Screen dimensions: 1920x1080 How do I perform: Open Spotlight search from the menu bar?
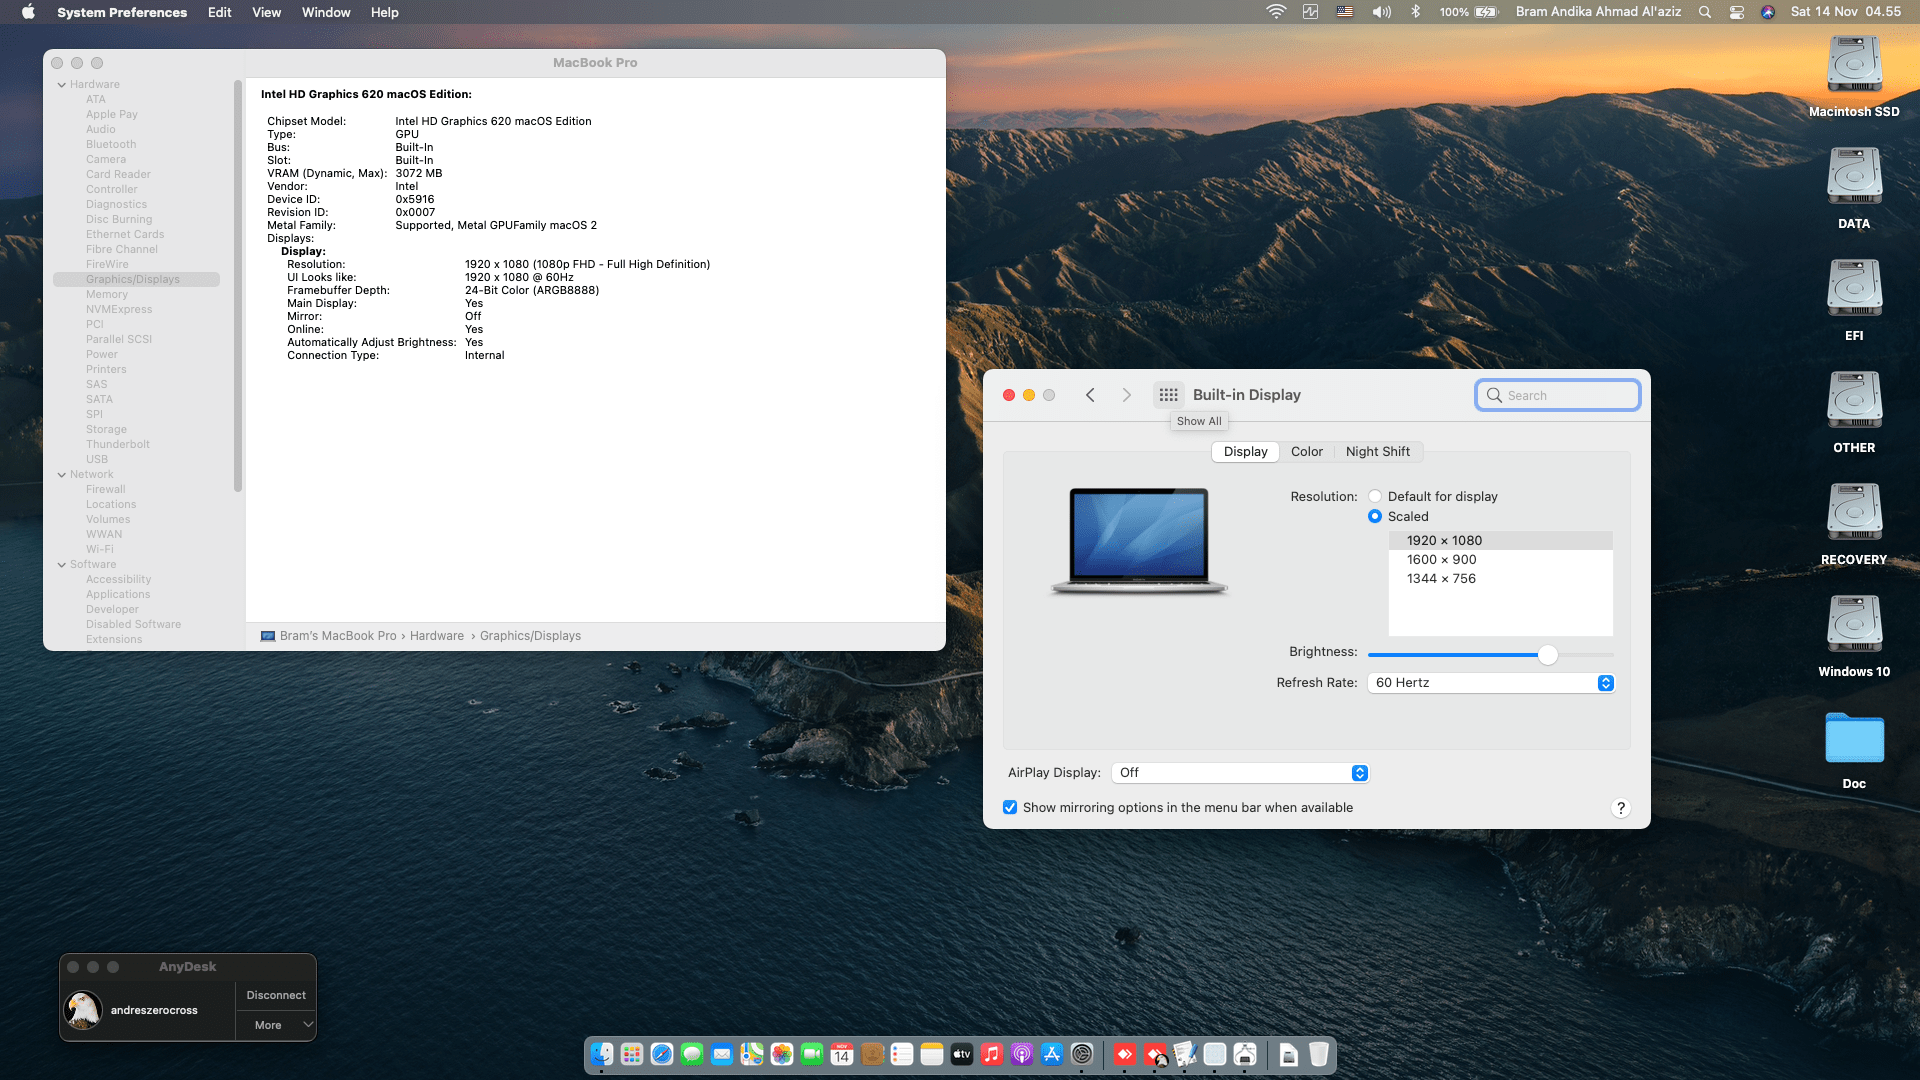[x=1703, y=12]
